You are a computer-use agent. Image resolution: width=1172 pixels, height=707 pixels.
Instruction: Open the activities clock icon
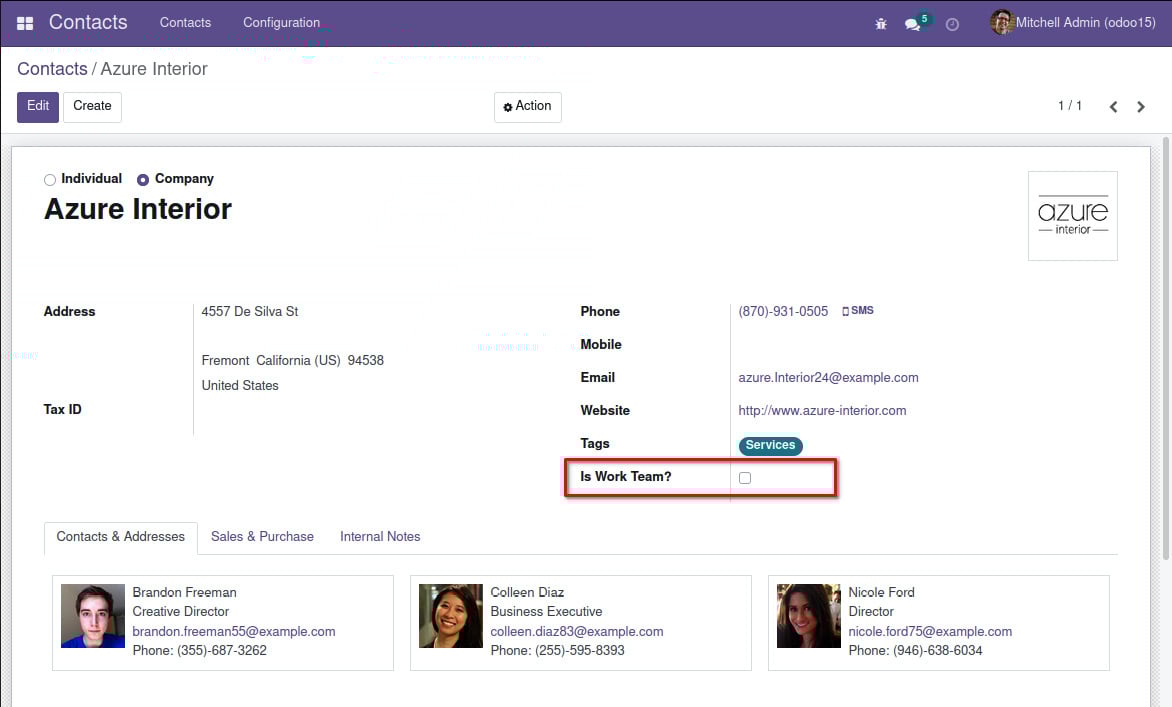[x=952, y=24]
